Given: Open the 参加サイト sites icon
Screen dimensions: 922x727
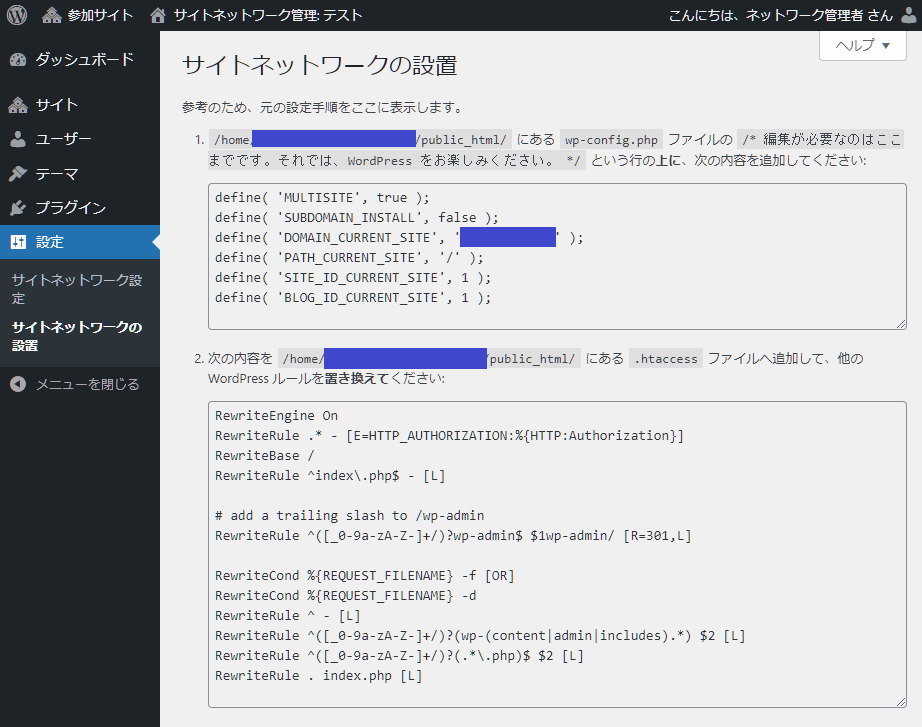Looking at the screenshot, I should [x=52, y=15].
